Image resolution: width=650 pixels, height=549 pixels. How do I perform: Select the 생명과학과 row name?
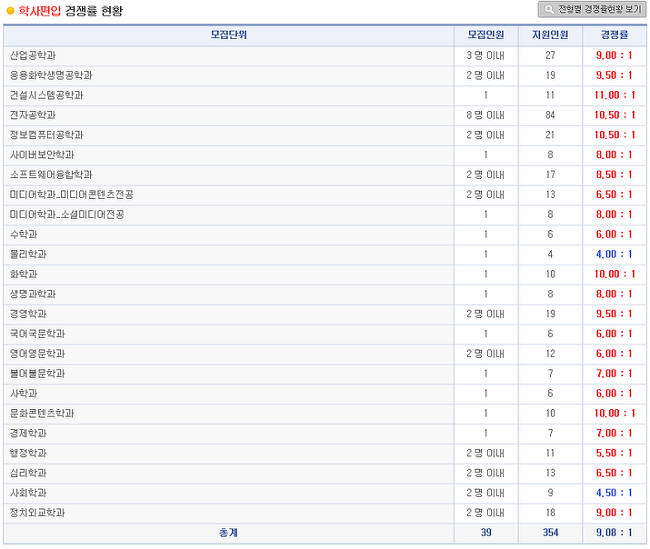(33, 294)
